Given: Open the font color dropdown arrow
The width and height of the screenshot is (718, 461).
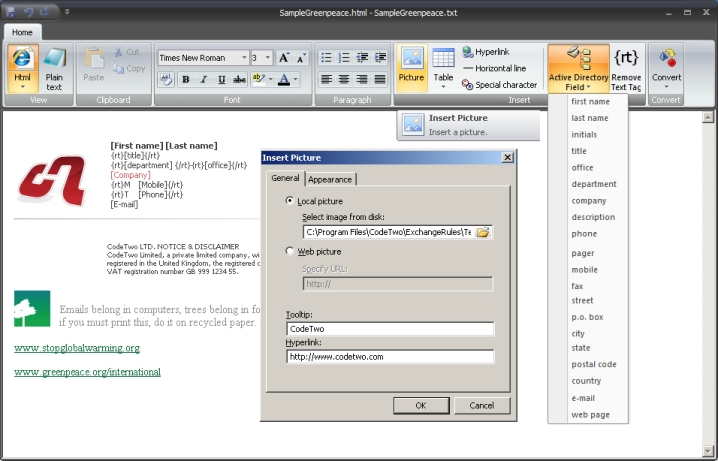Looking at the screenshot, I should click(x=296, y=79).
